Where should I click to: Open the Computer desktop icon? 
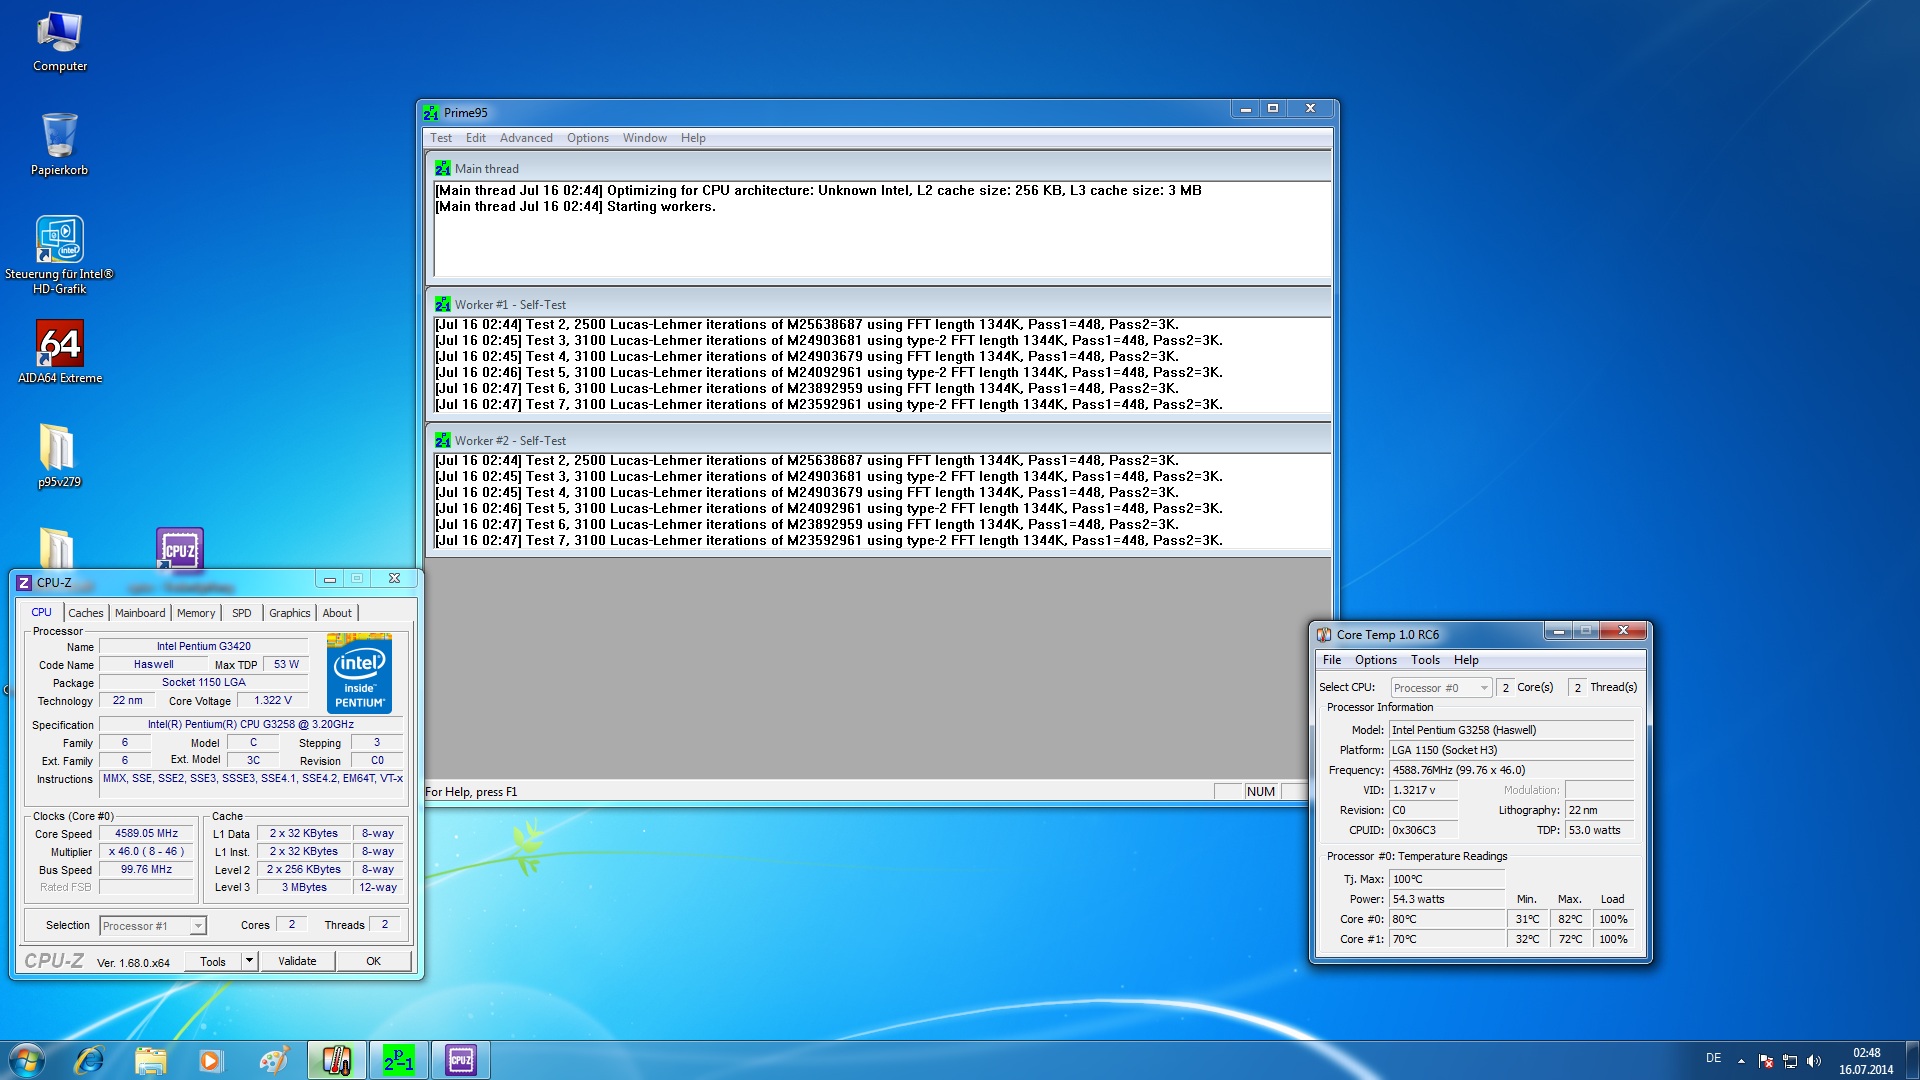pos(60,43)
